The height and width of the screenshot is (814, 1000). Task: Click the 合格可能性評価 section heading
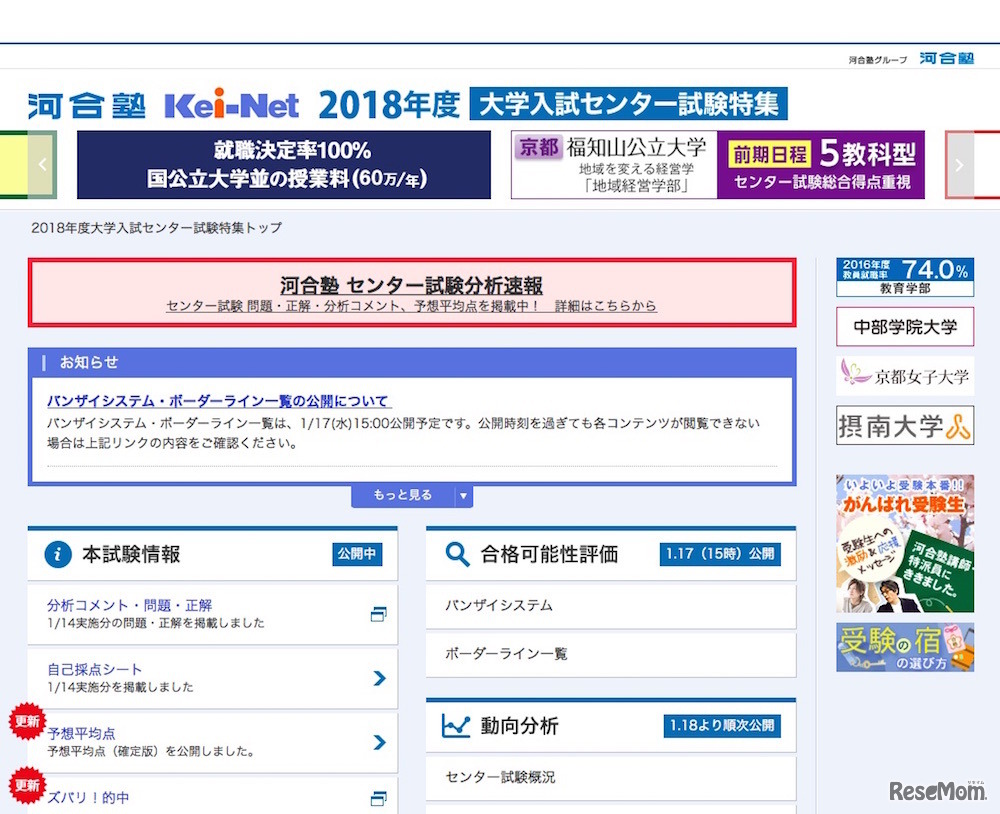549,554
